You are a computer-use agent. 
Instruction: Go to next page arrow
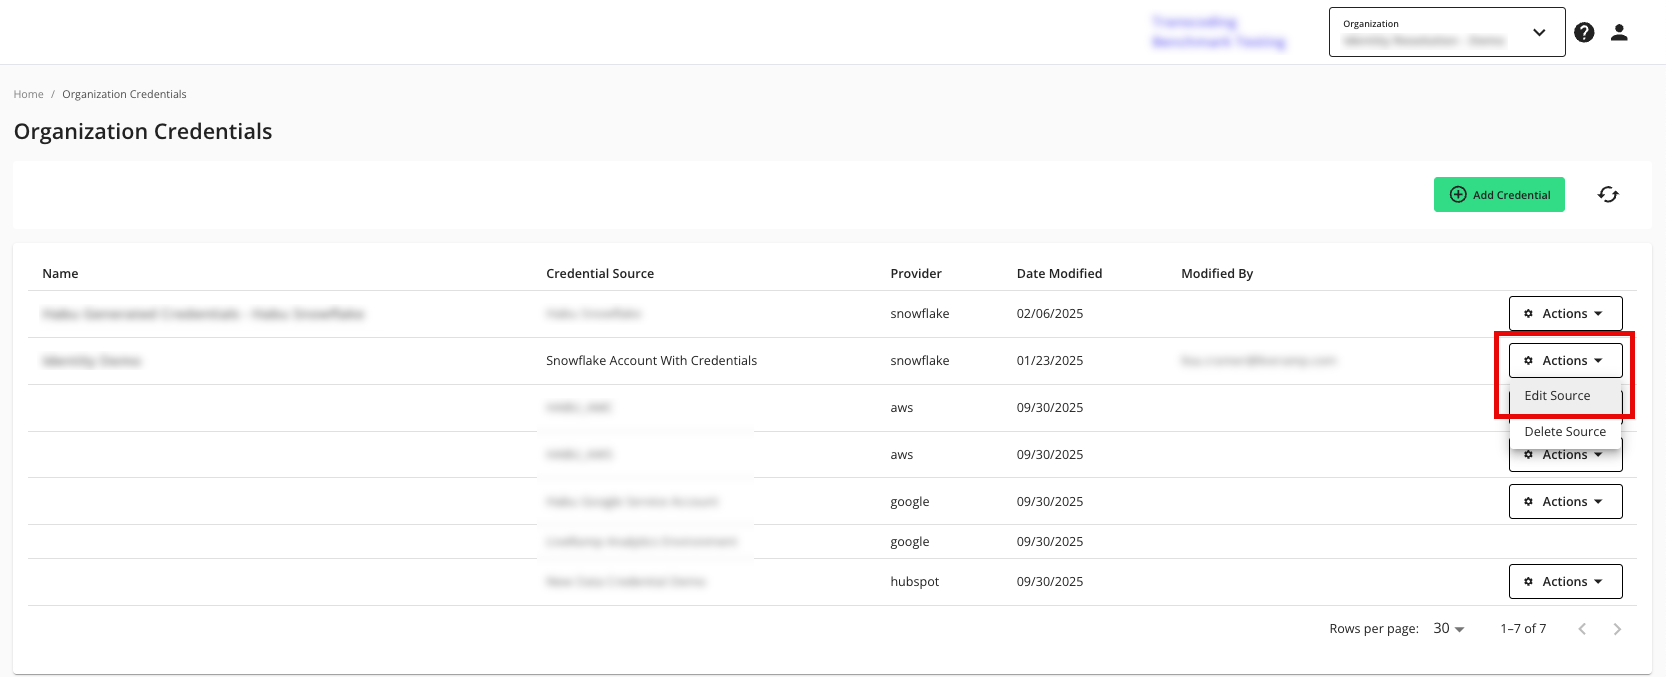1617,629
